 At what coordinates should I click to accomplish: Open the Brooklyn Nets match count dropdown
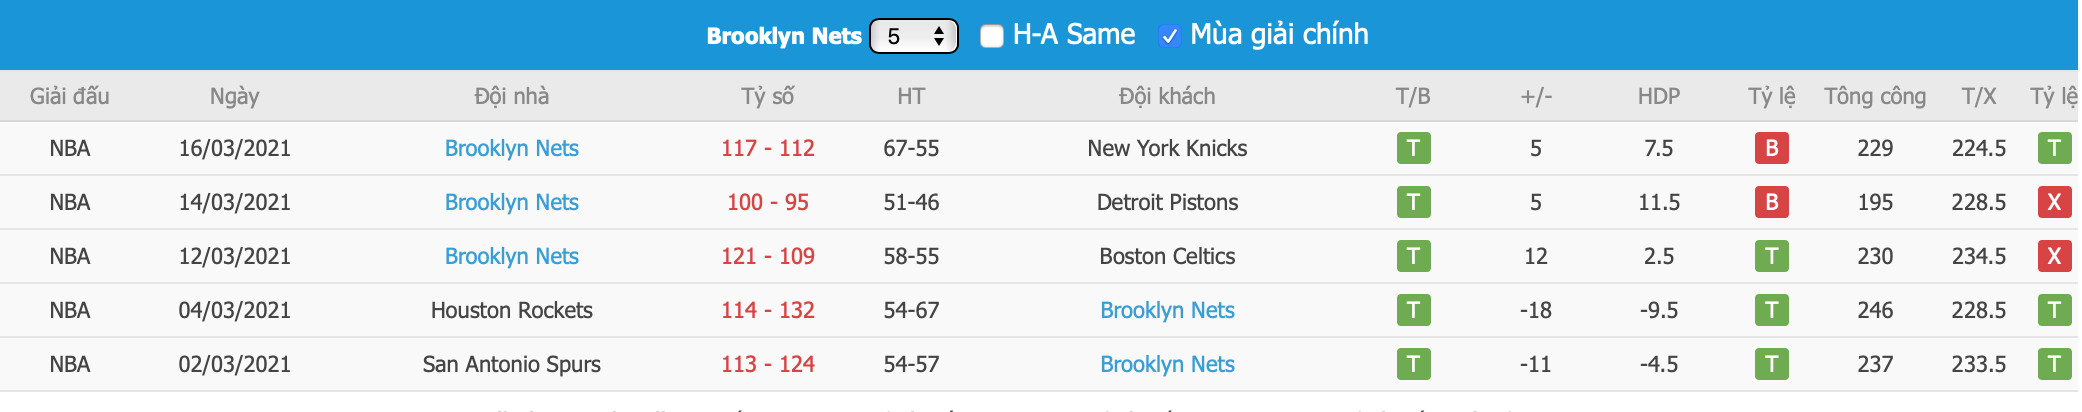click(913, 36)
